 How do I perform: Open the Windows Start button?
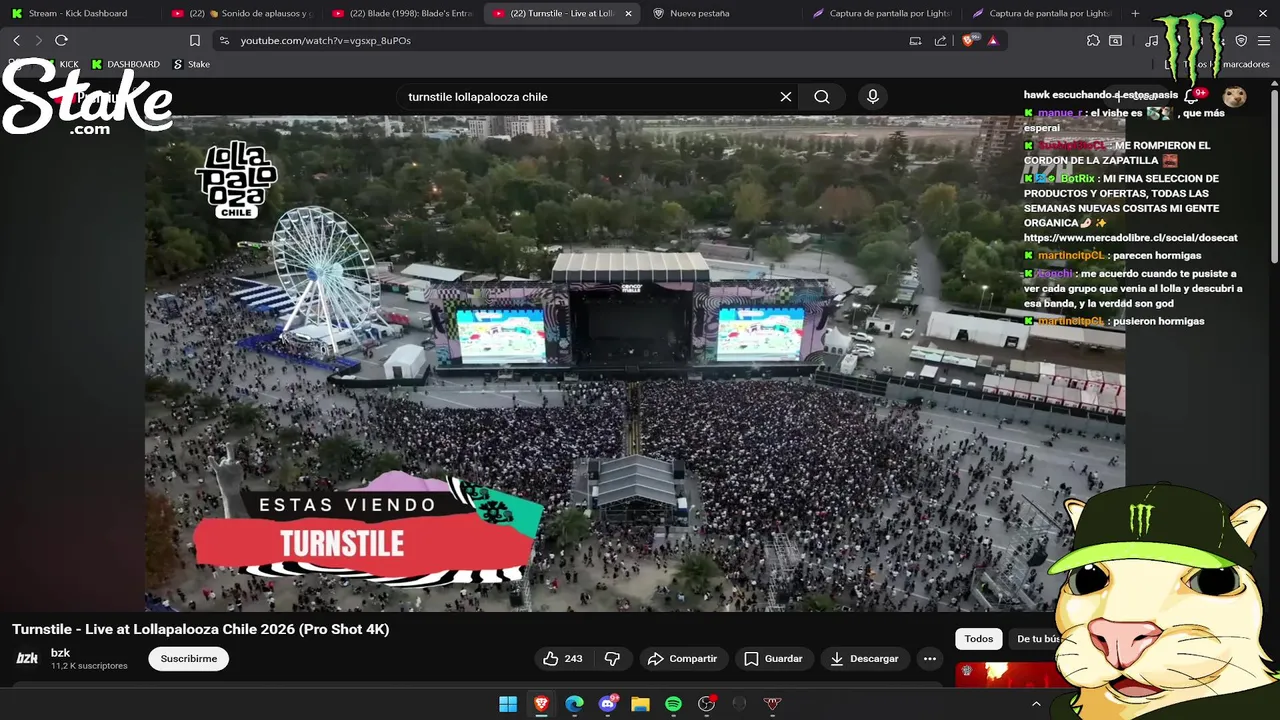pyautogui.click(x=508, y=704)
